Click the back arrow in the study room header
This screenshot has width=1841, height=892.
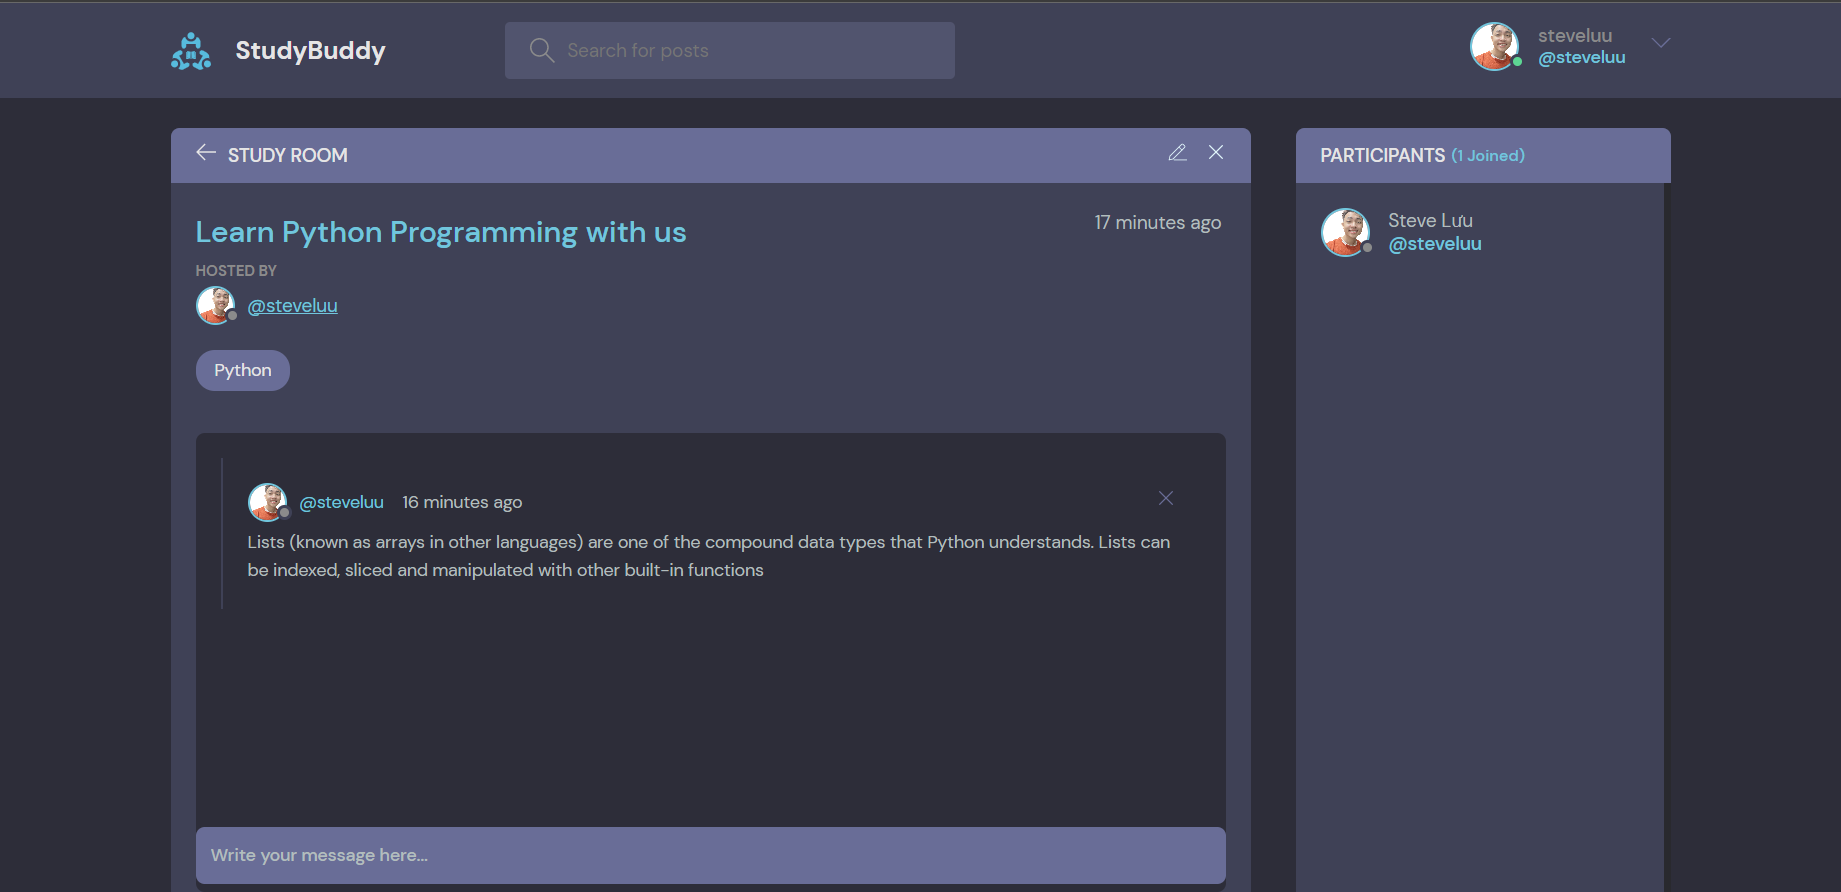click(206, 152)
